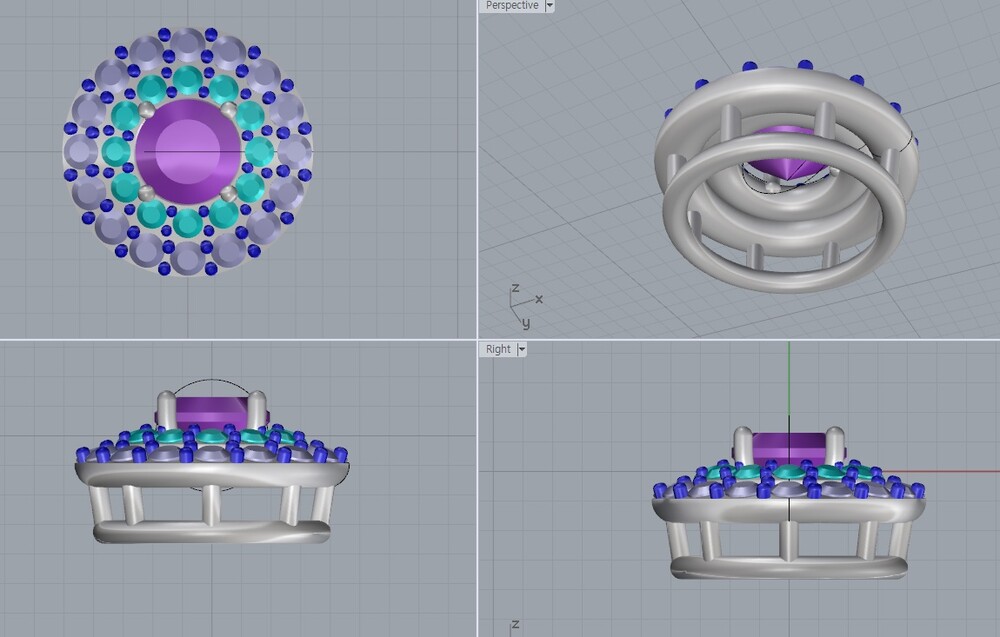Screen dimensions: 1000x637
Task: Open the Perspective viewport dropdown arrow
Action: coord(550,6)
